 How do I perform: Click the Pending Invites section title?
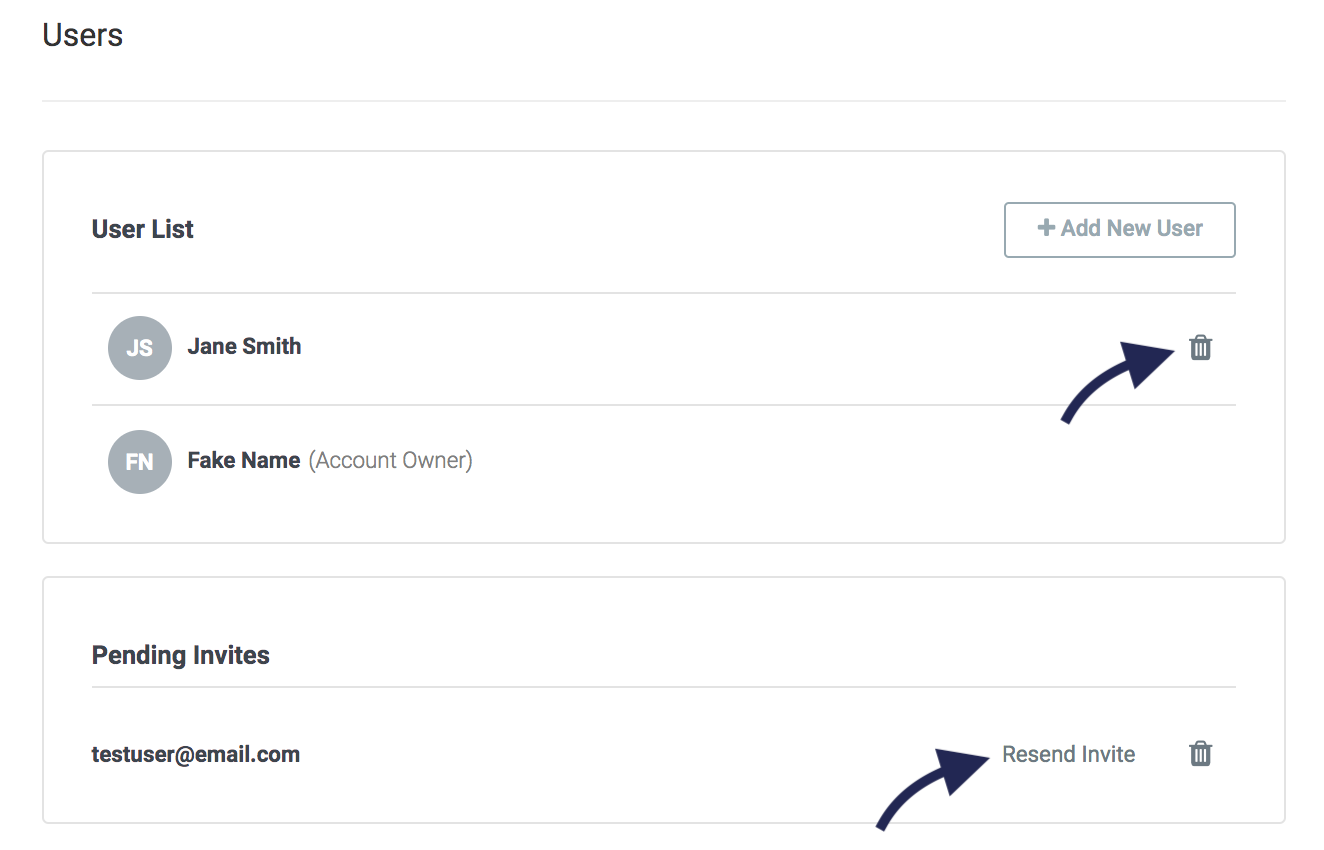pyautogui.click(x=181, y=655)
